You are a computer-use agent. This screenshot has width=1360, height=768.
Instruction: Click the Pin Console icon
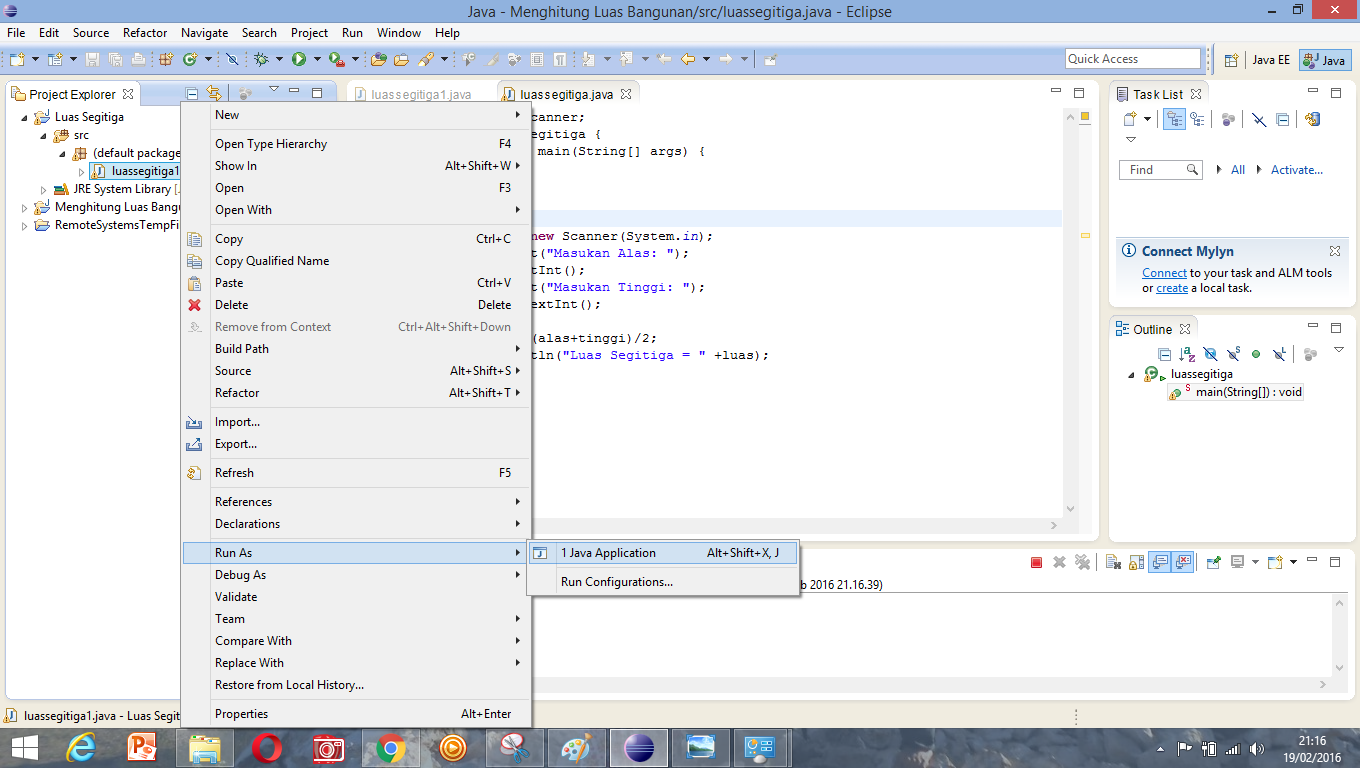[1213, 562]
